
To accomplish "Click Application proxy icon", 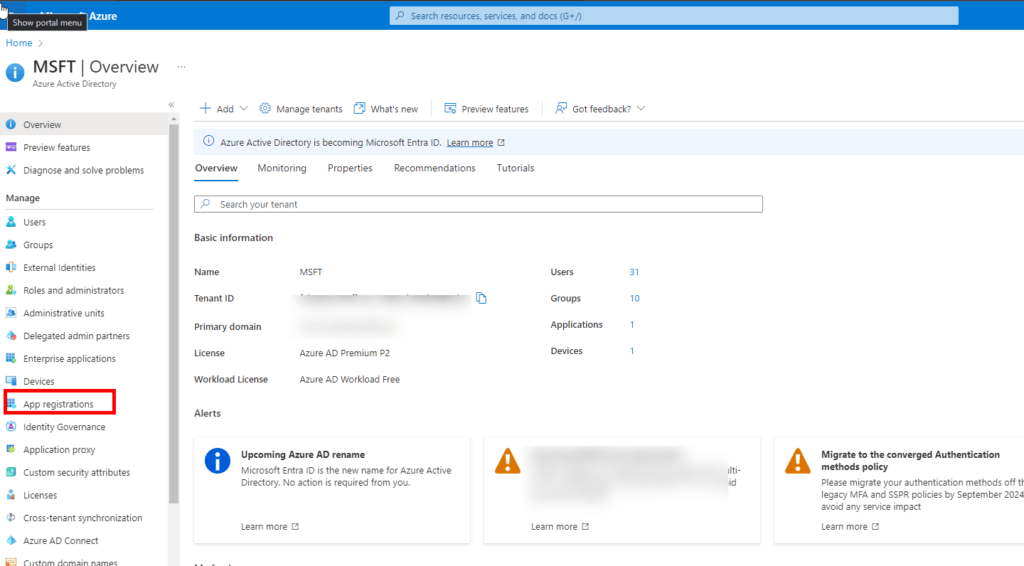I will pos(11,450).
